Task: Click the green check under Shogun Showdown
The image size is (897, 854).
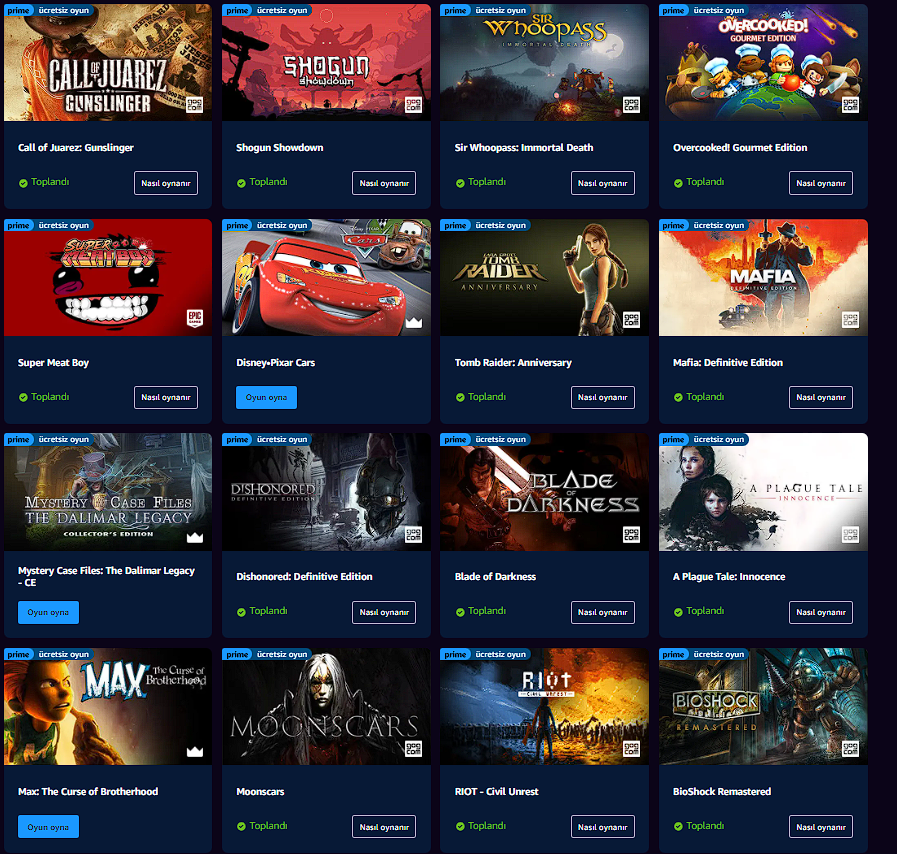Action: point(241,183)
